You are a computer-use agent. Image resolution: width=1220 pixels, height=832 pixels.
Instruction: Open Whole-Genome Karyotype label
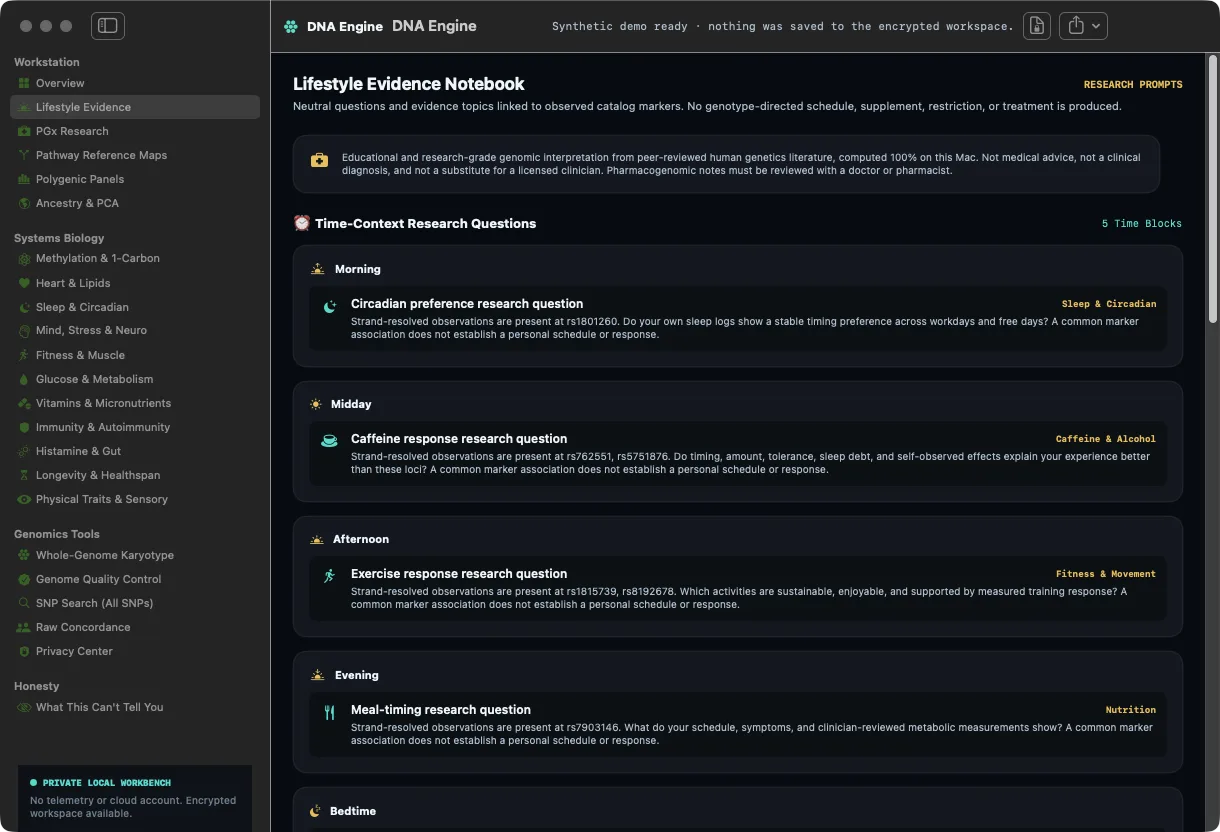tap(105, 555)
